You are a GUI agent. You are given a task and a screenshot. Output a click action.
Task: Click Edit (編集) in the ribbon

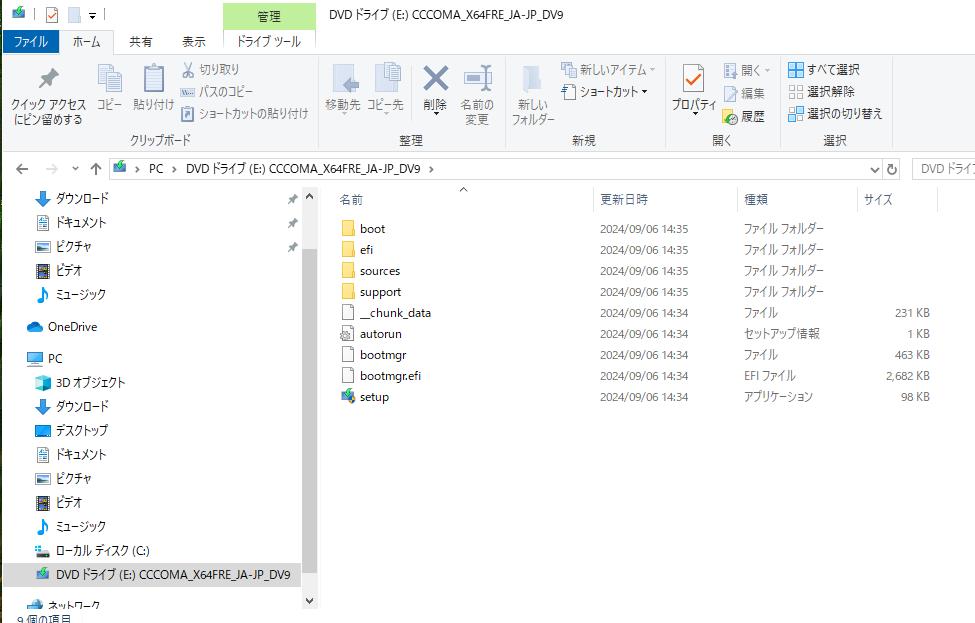click(x=744, y=93)
